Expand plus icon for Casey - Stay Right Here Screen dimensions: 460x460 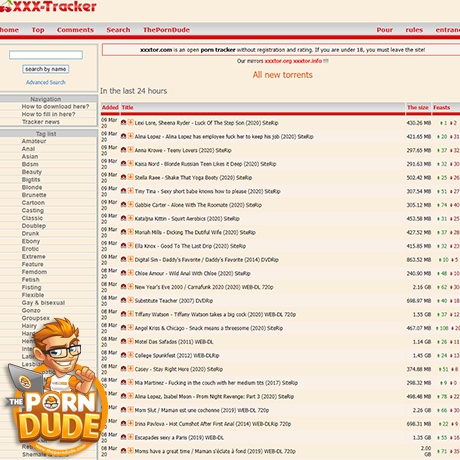[130, 368]
